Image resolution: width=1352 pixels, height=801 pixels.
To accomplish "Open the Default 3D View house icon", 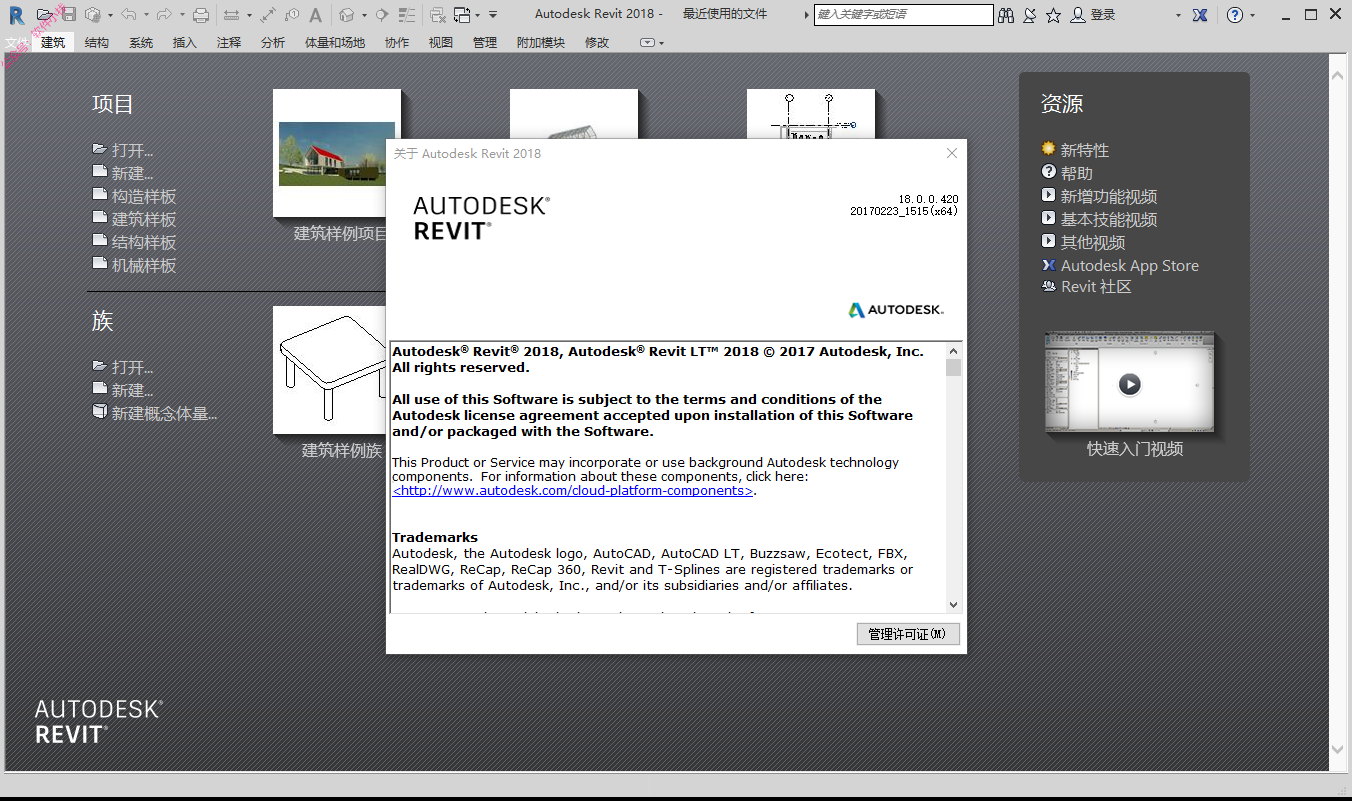I will pos(346,15).
